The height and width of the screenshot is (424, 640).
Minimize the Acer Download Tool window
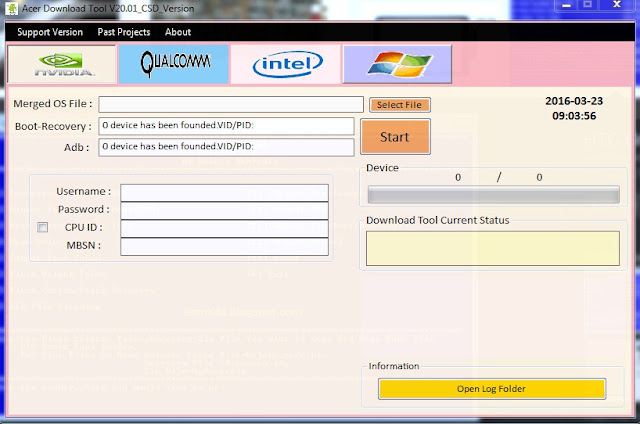click(x=566, y=5)
